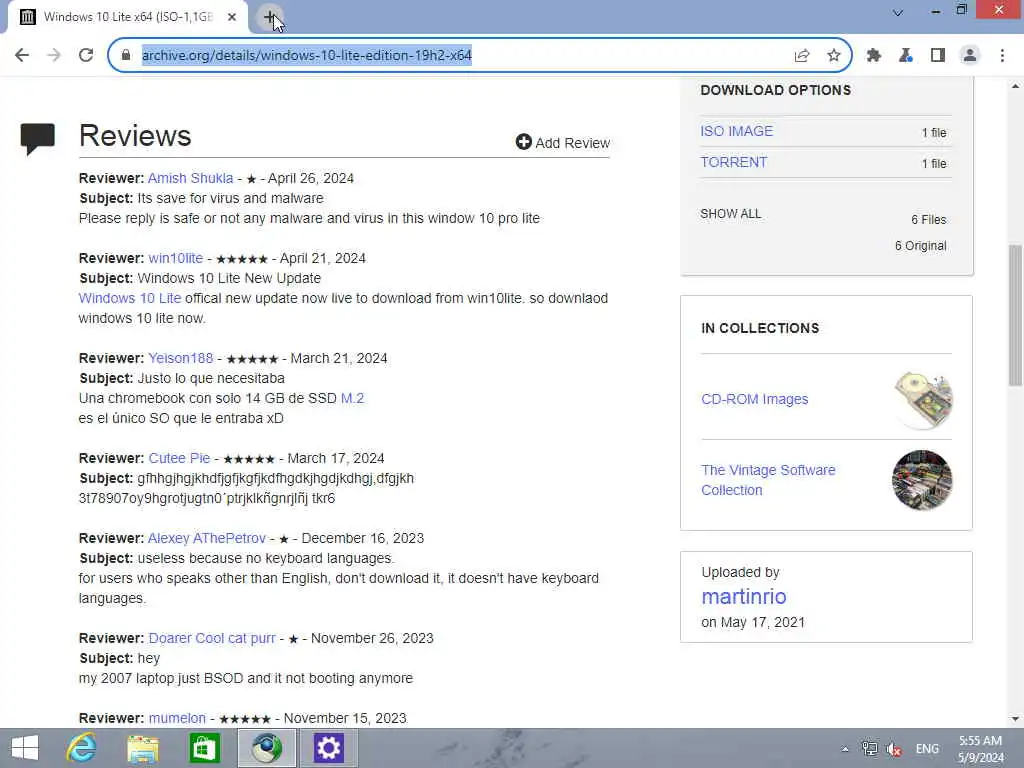Image resolution: width=1024 pixels, height=768 pixels.
Task: Open reviewer Yeison188's profile
Action: (181, 358)
